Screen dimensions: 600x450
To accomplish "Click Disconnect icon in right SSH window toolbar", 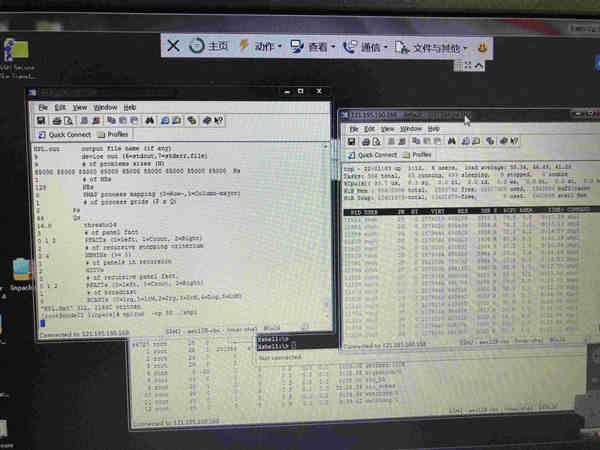I will tap(402, 141).
